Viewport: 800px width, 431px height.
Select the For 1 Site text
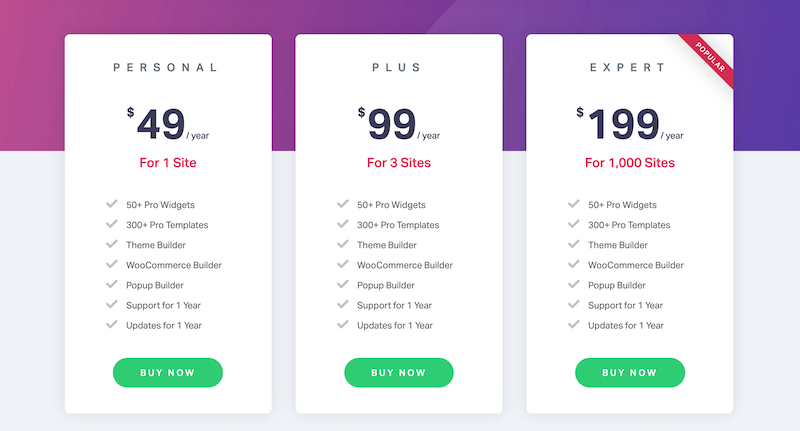pos(168,163)
